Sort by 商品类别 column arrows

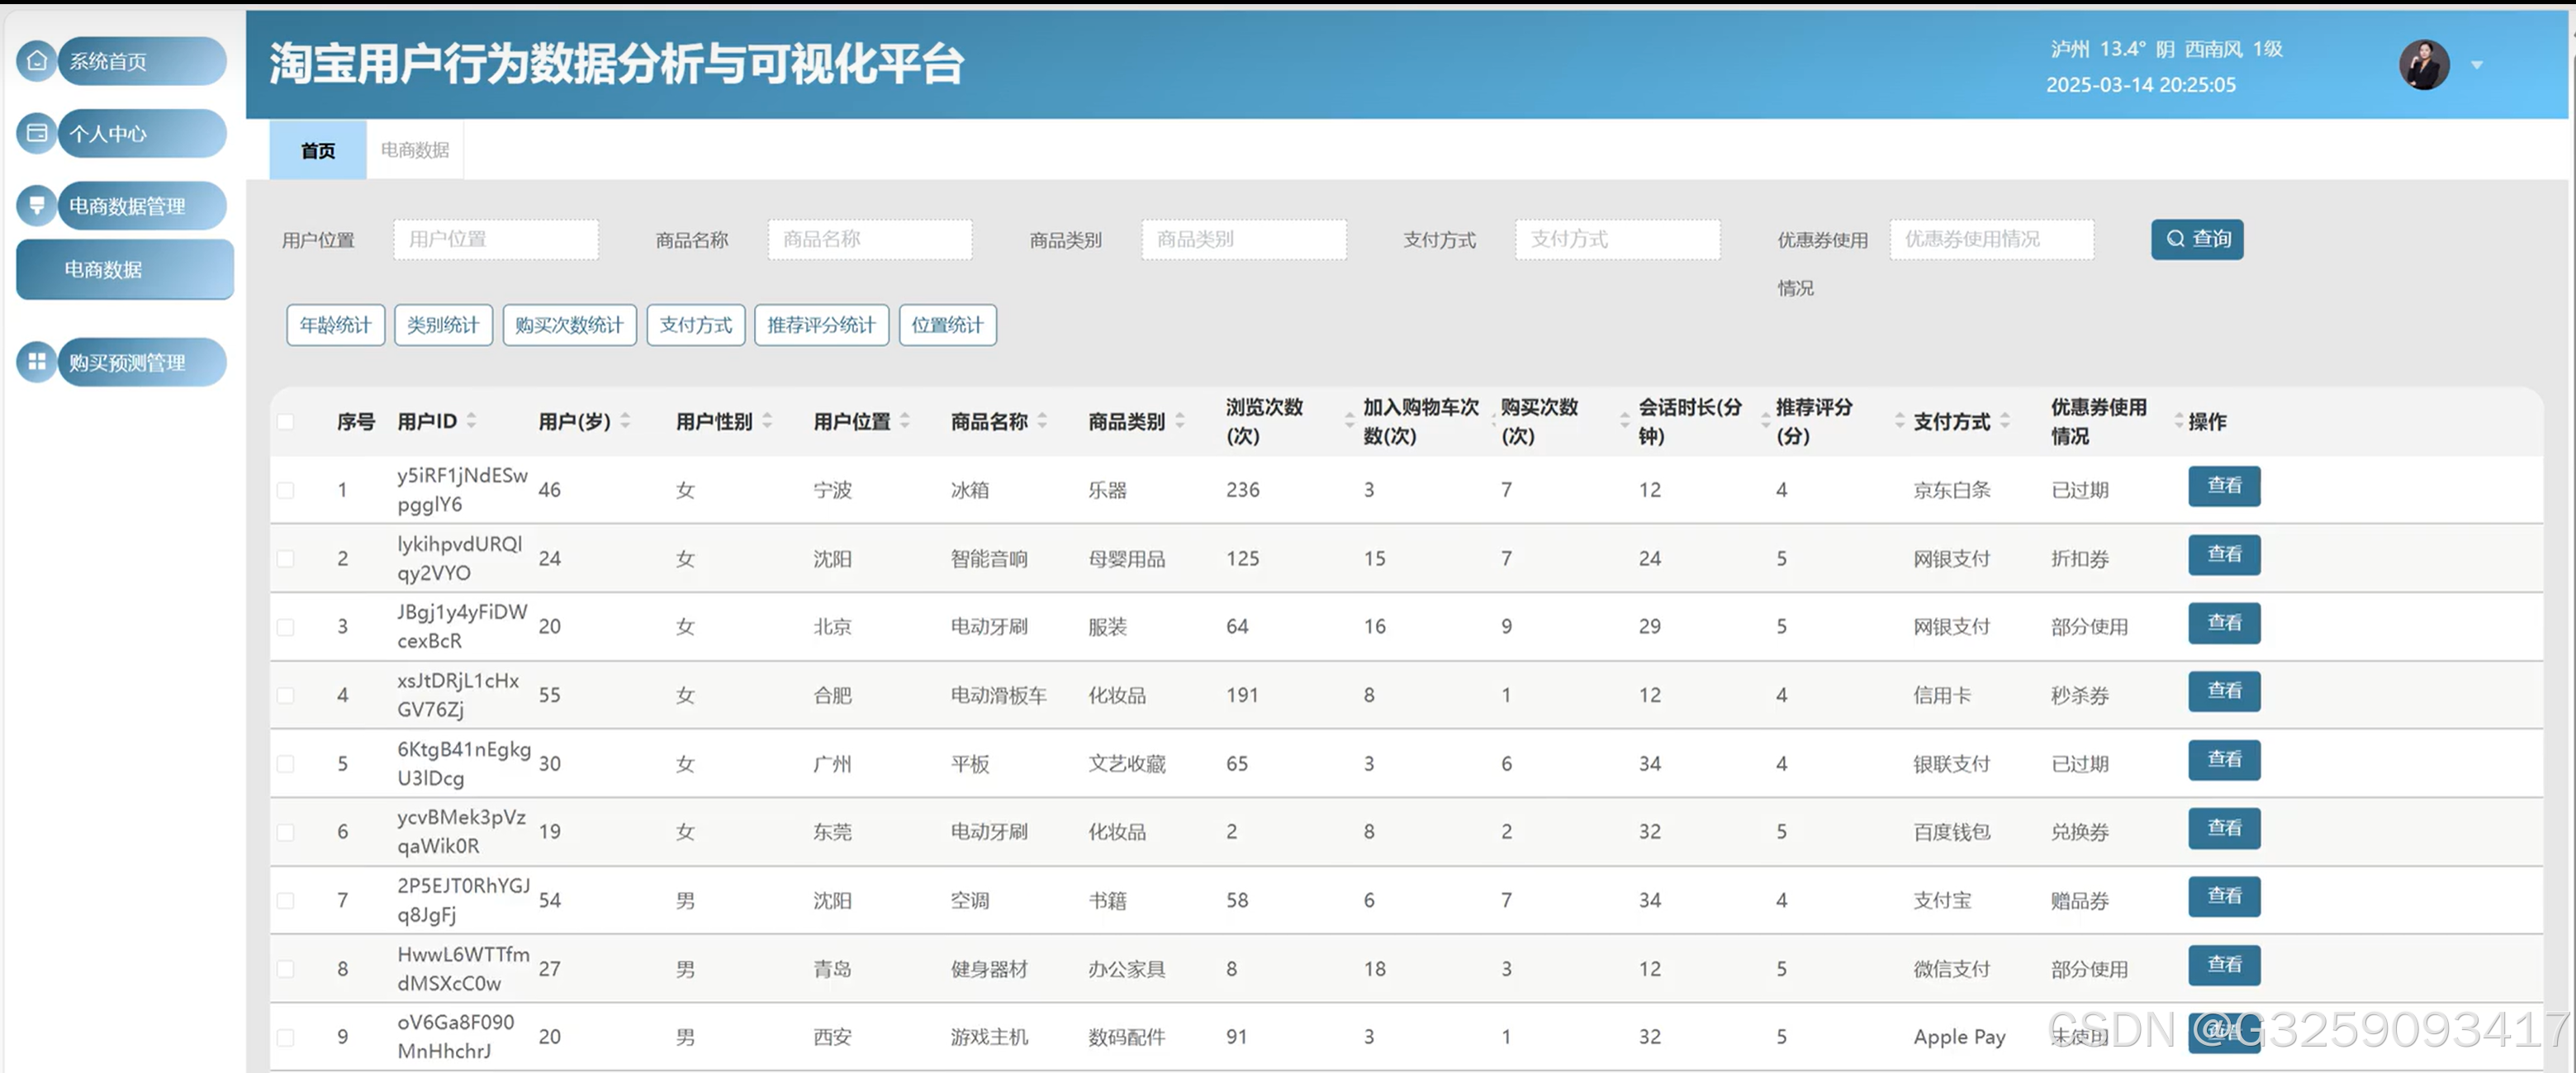tap(1180, 421)
